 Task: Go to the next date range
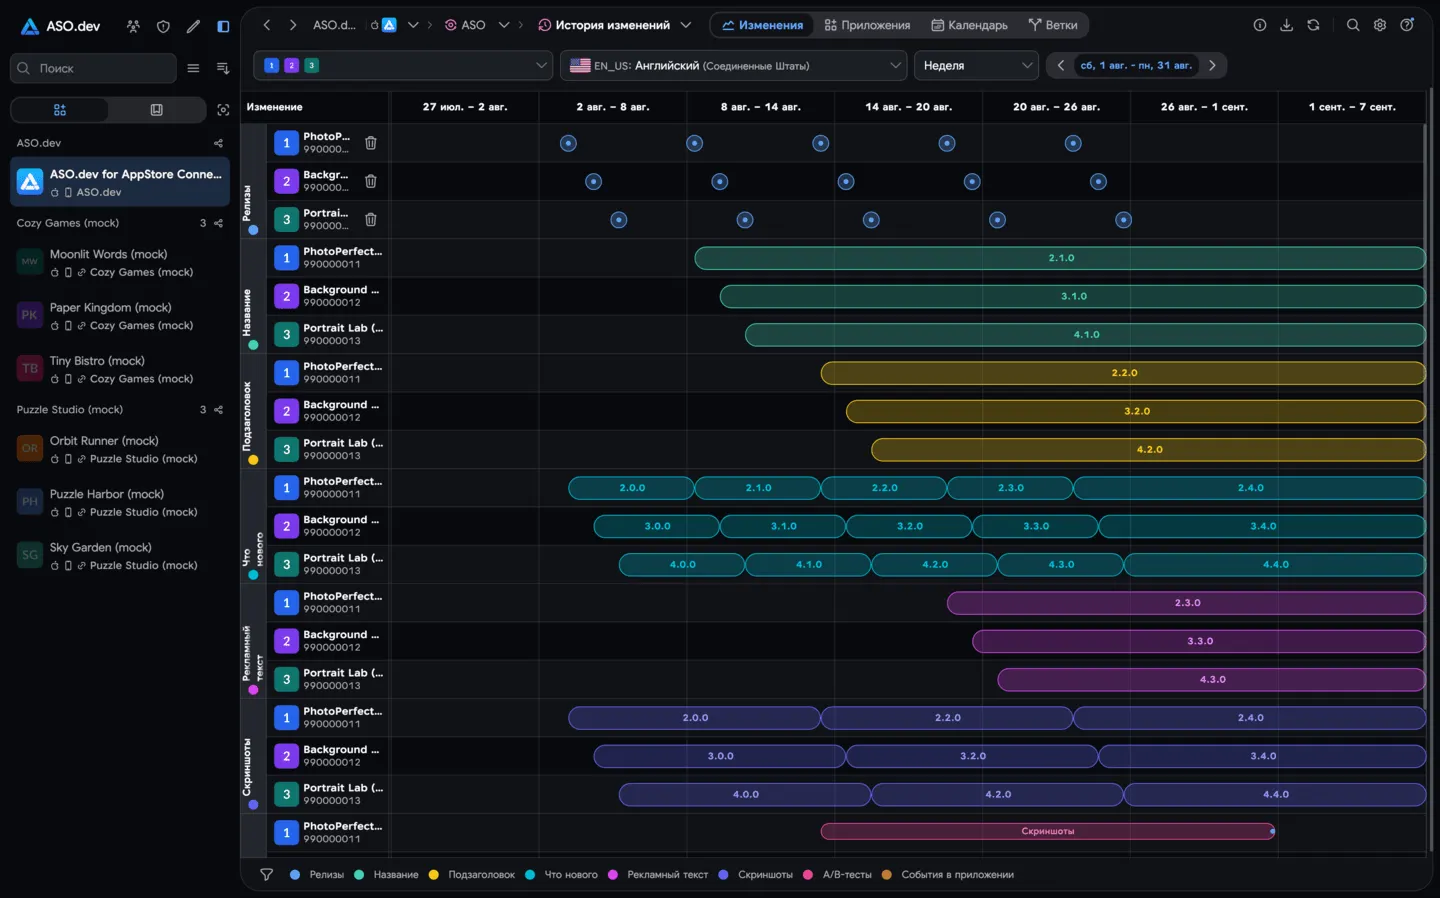[x=1212, y=65]
